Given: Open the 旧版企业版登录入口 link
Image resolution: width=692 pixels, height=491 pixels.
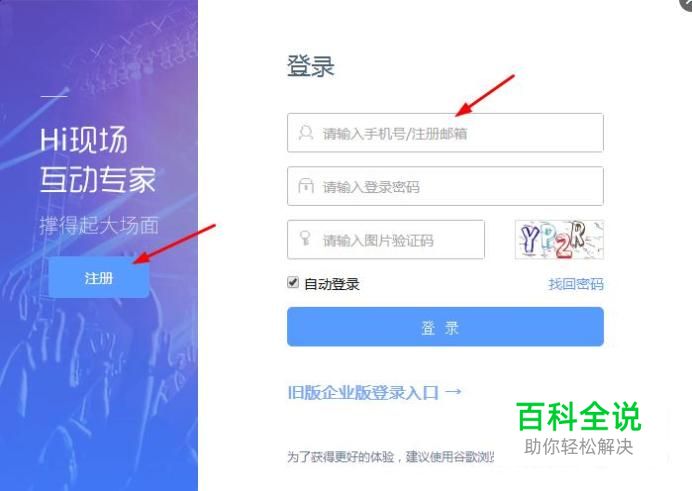Looking at the screenshot, I should click(x=363, y=392).
